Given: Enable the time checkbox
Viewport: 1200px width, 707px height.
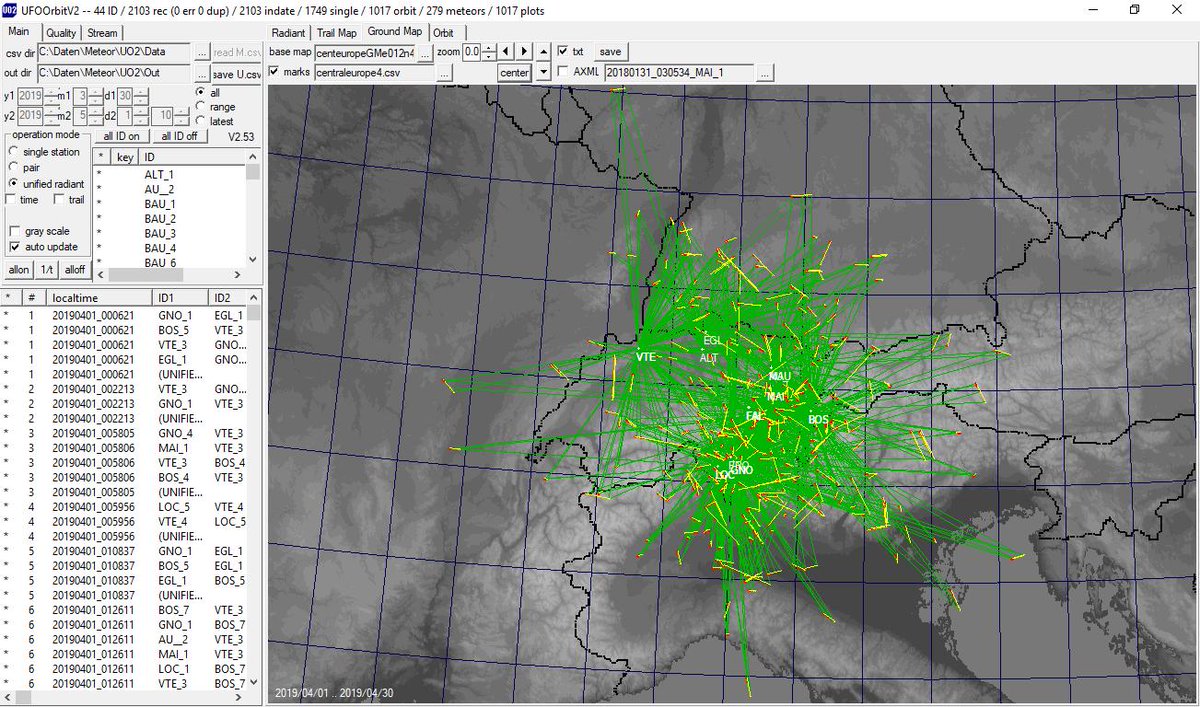Looking at the screenshot, I should point(11,200).
